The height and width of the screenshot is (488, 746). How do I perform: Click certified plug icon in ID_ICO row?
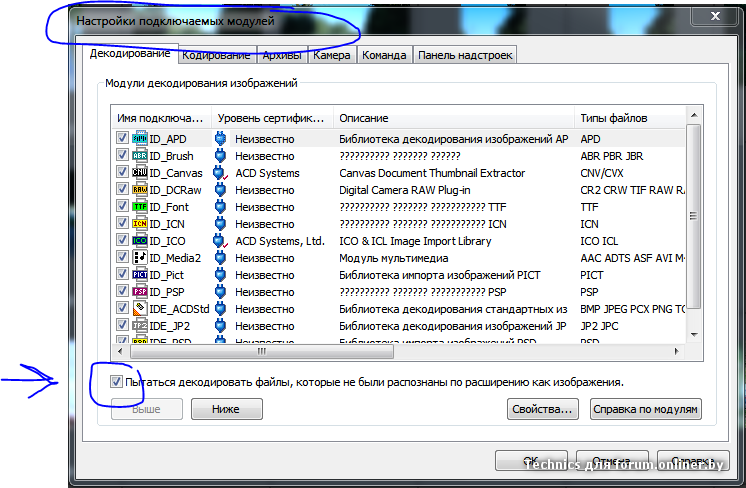click(220, 241)
